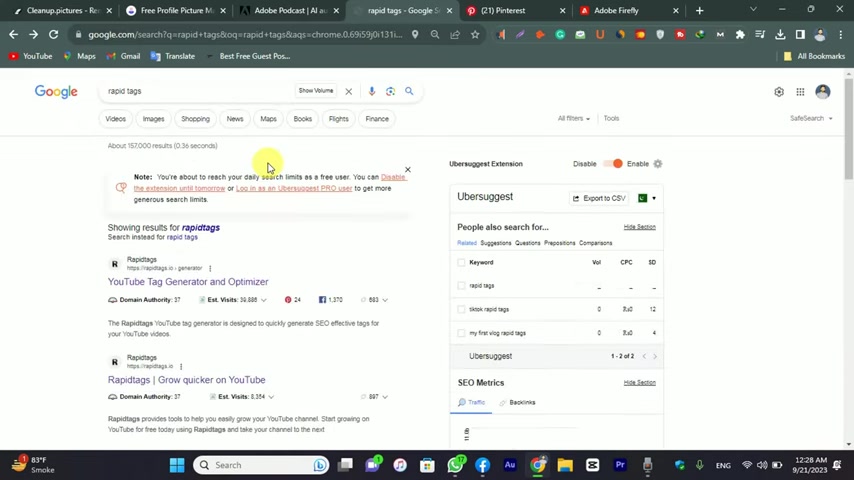
Task: Hide the People also search for section
Action: [x=639, y=227]
